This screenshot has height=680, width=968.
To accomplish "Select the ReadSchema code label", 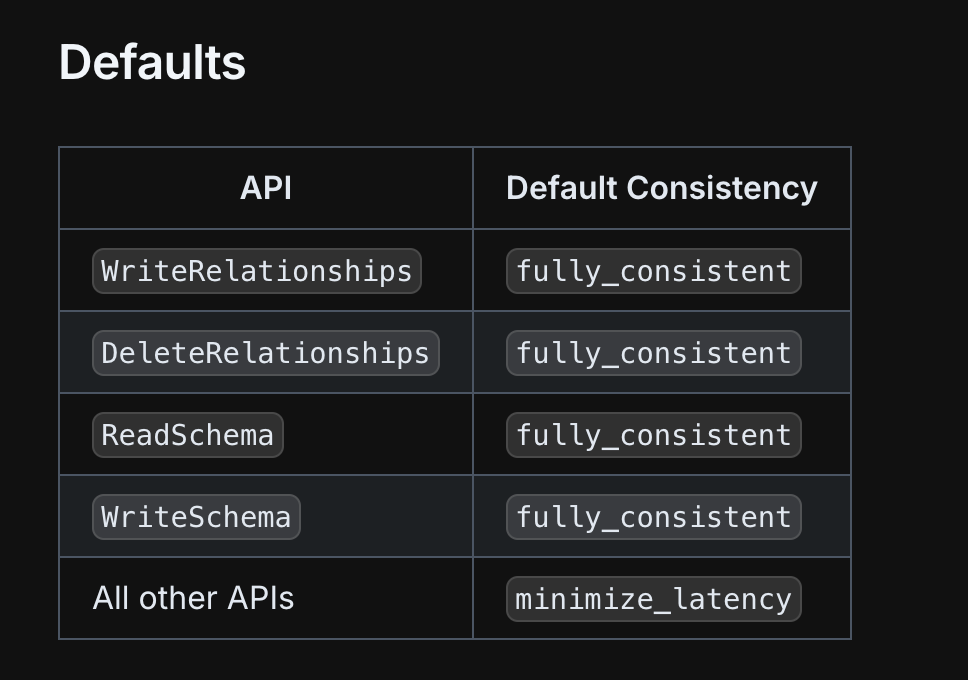I will pyautogui.click(x=188, y=435).
